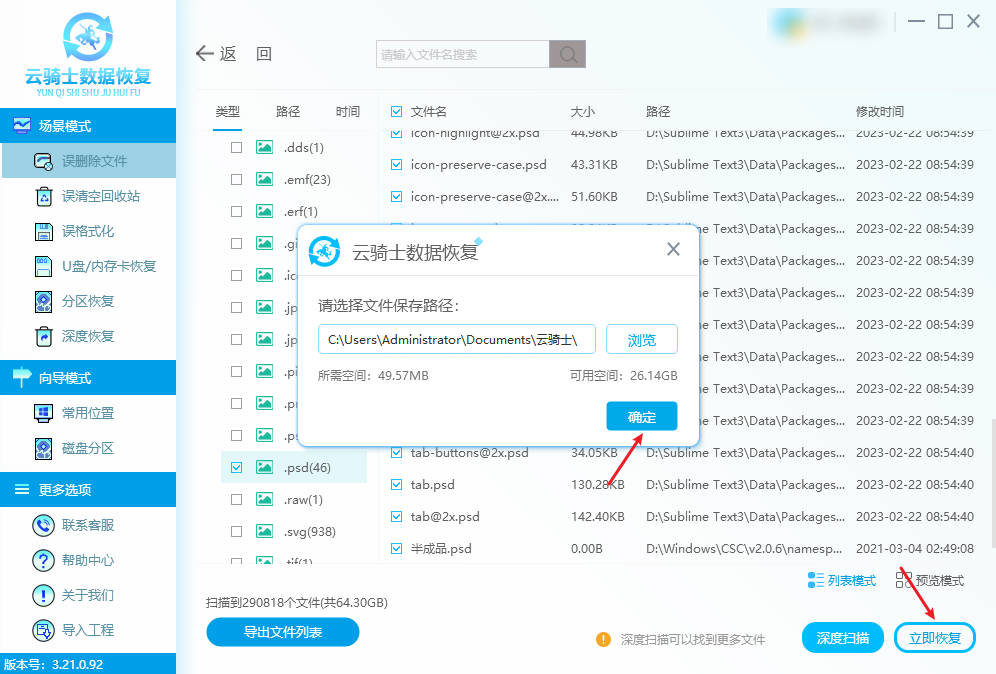This screenshot has height=674, width=996.
Task: Uncheck 半成品.psd file checkbox
Action: (x=396, y=548)
